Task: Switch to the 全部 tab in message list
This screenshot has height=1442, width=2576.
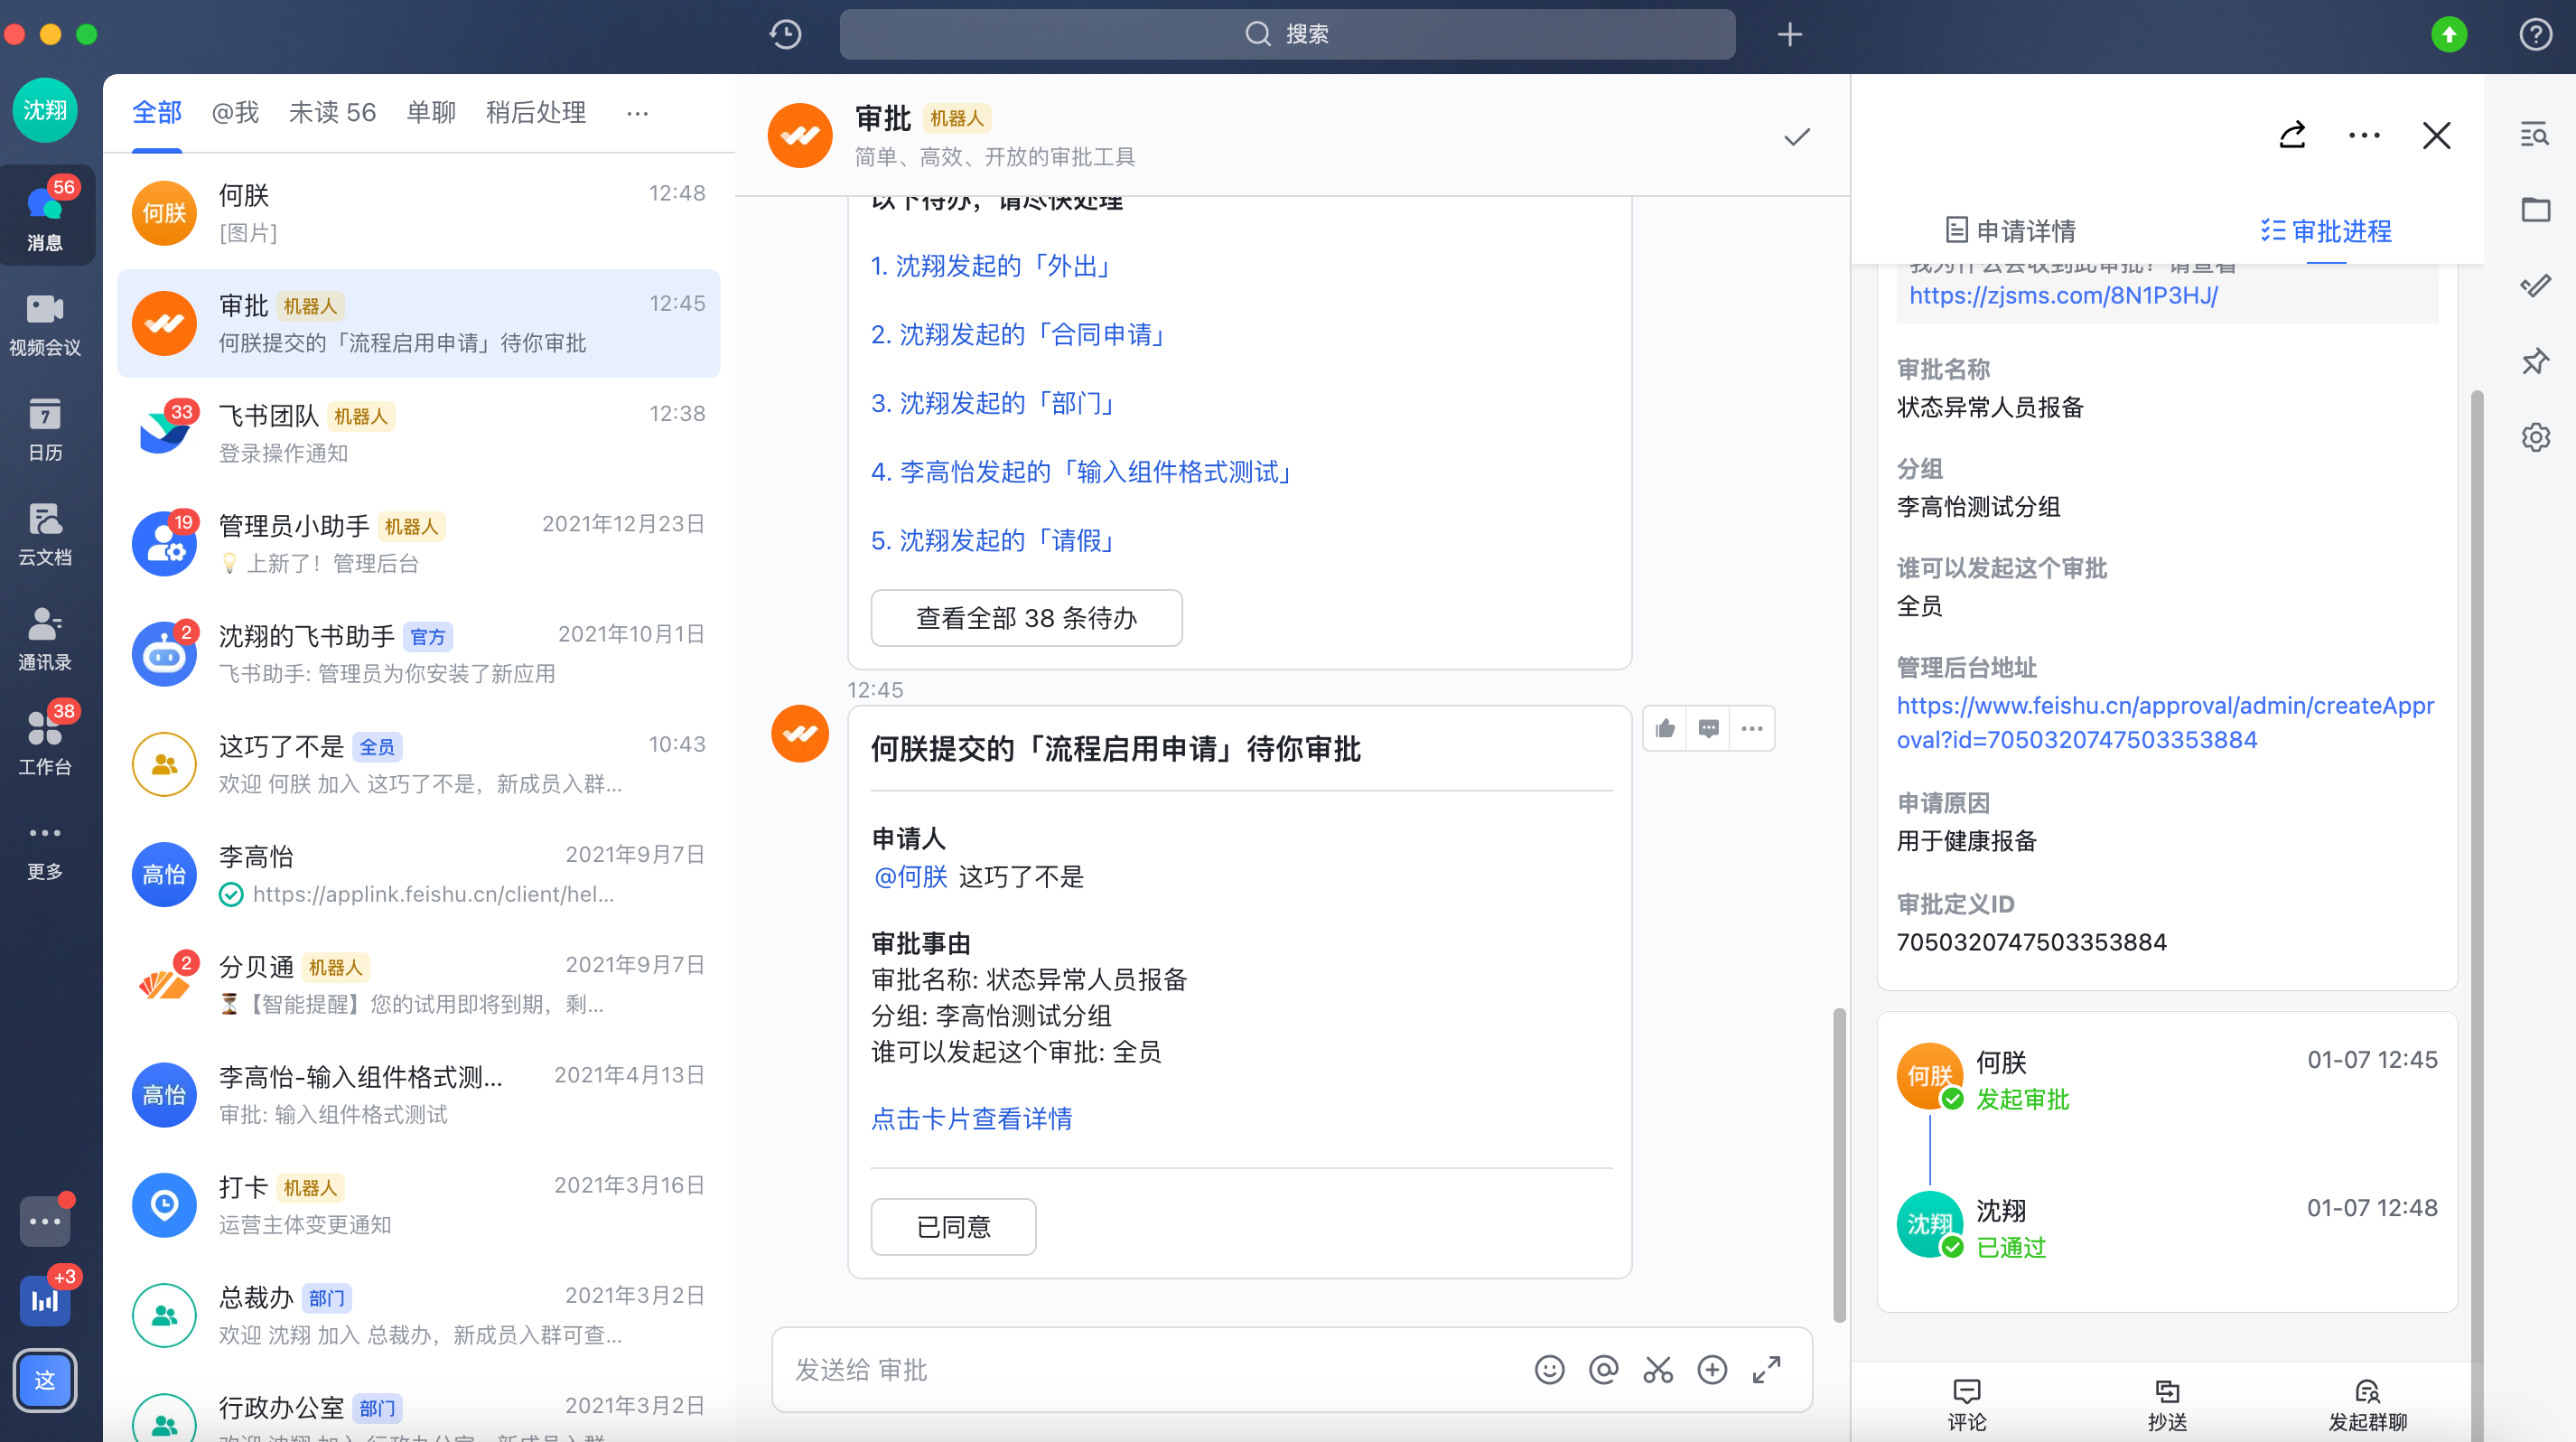Action: pyautogui.click(x=157, y=113)
